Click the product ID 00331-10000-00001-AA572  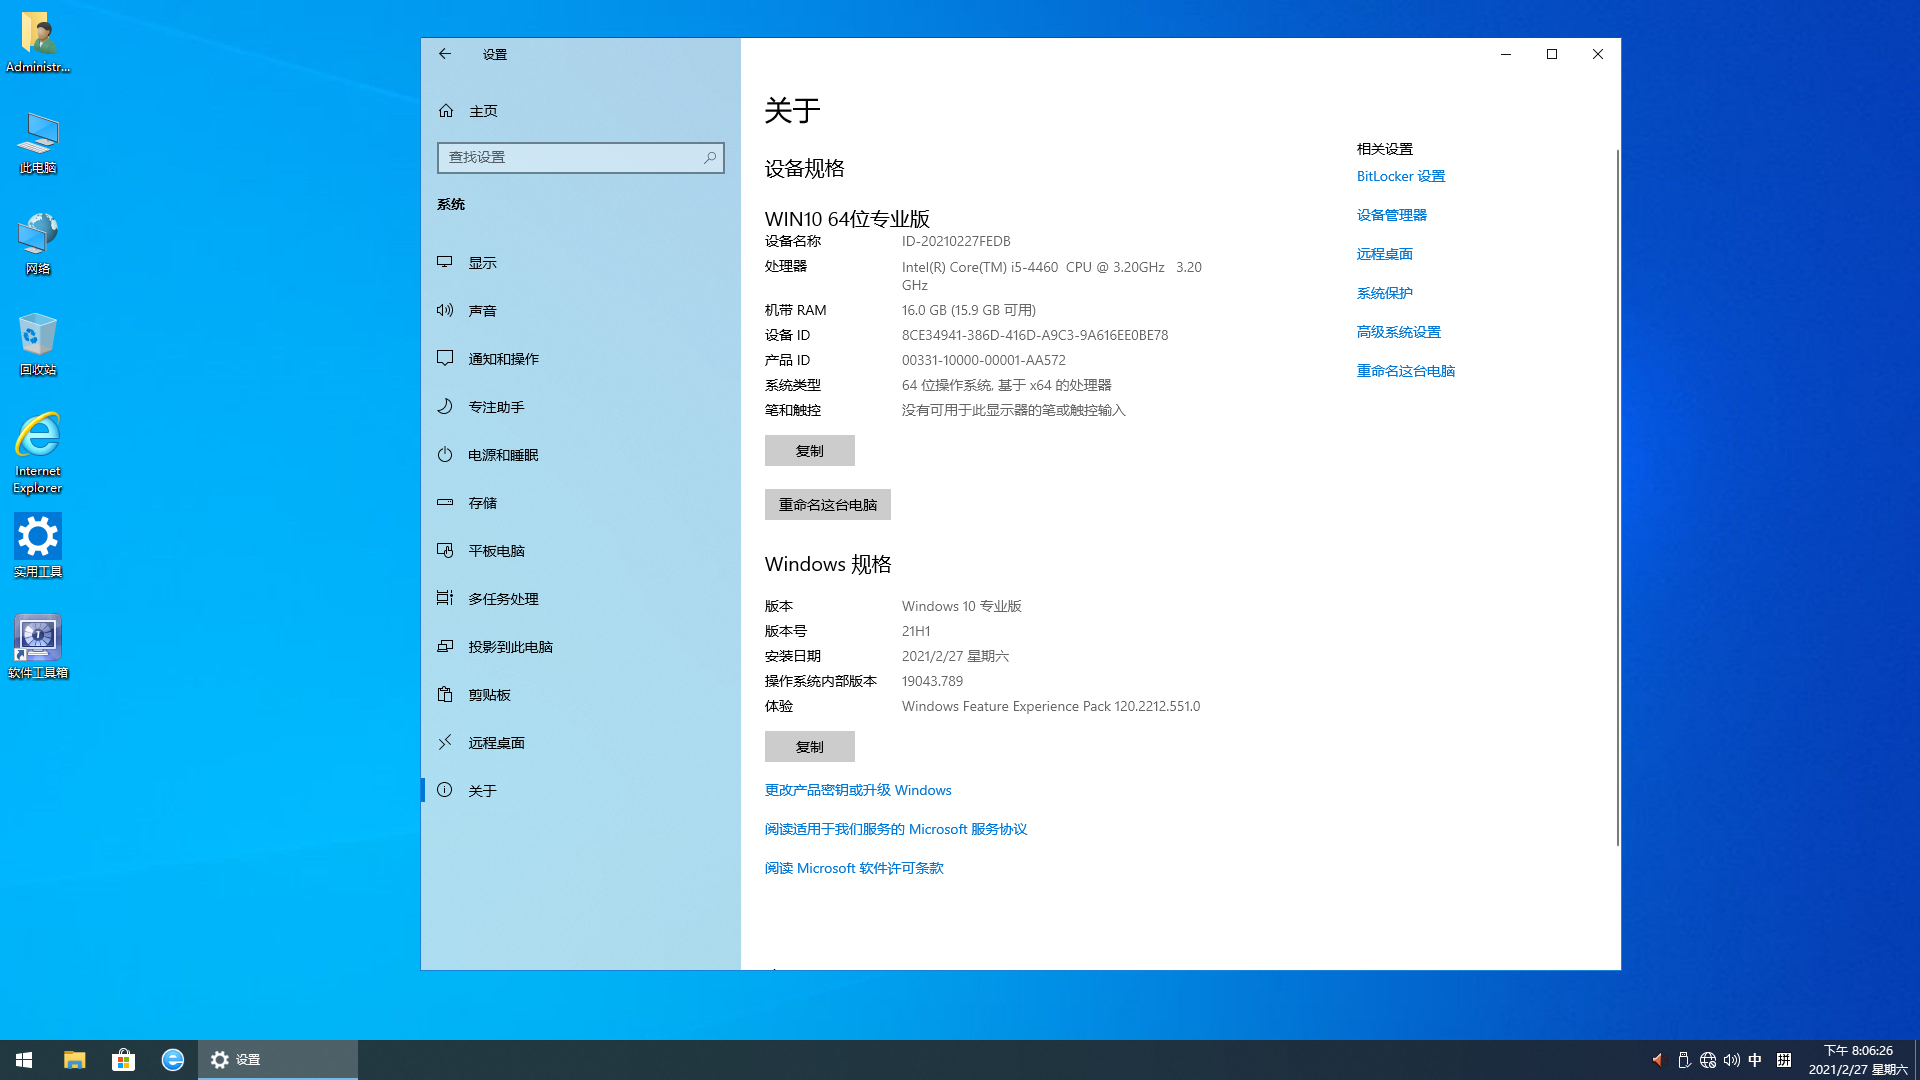(x=984, y=360)
